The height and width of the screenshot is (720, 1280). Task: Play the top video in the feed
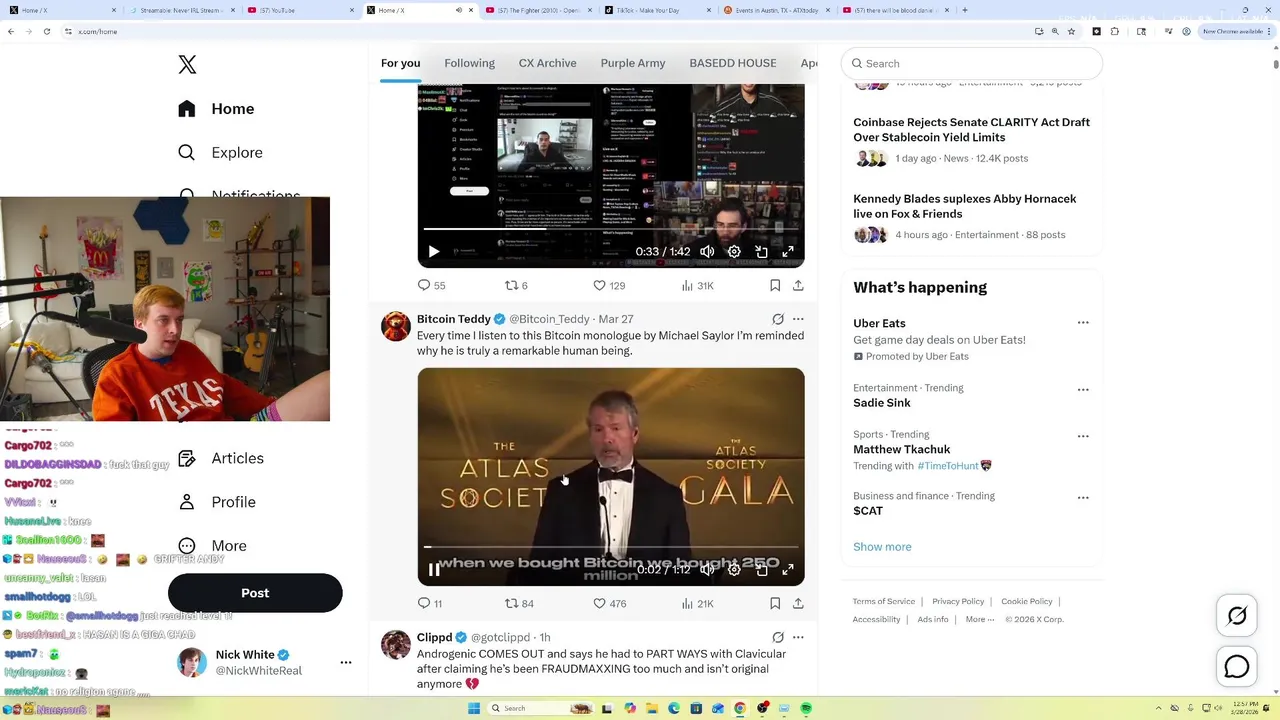434,252
